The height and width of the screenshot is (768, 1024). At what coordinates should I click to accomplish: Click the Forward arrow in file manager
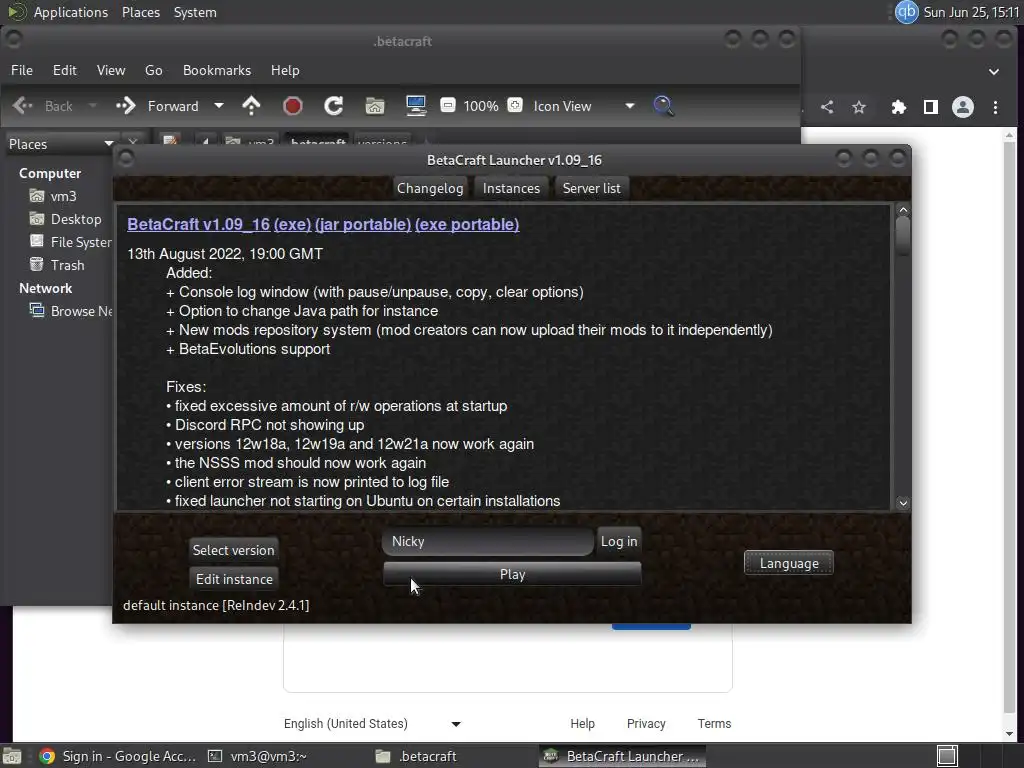pyautogui.click(x=125, y=106)
